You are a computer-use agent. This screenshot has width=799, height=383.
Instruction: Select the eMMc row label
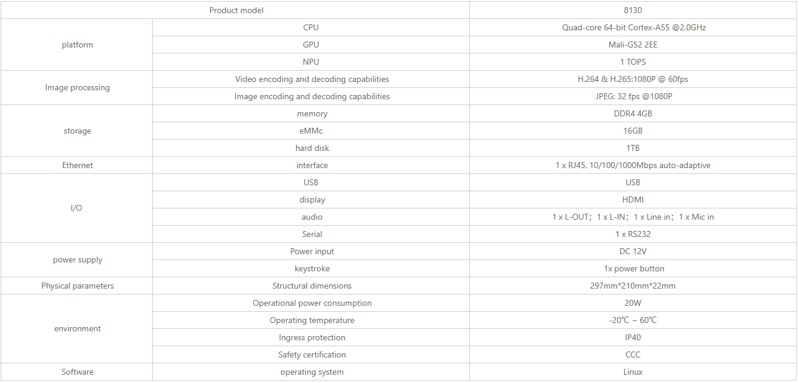tap(311, 131)
